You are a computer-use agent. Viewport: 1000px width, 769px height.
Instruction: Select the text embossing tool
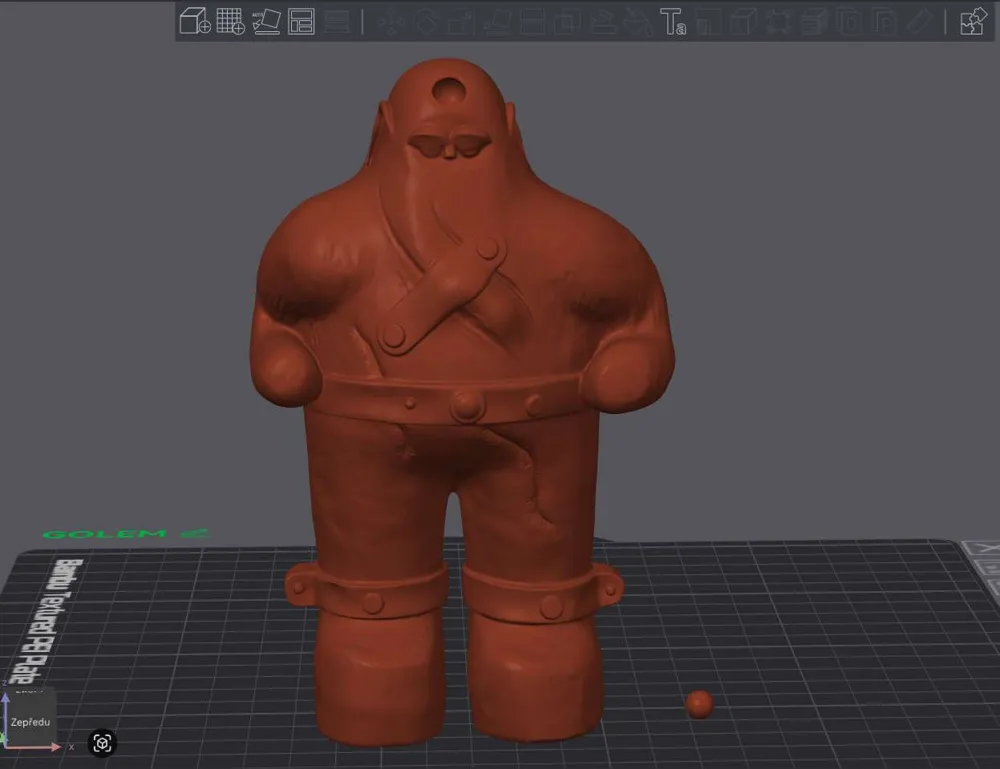coord(673,21)
